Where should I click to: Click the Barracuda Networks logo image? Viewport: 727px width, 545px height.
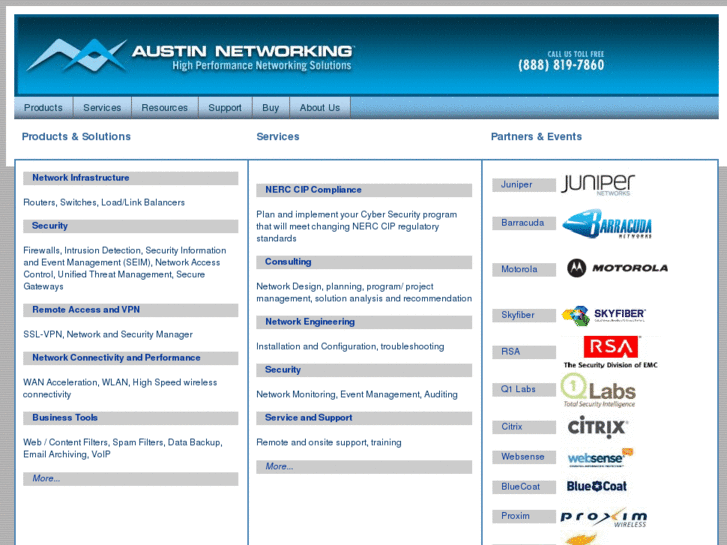(607, 224)
